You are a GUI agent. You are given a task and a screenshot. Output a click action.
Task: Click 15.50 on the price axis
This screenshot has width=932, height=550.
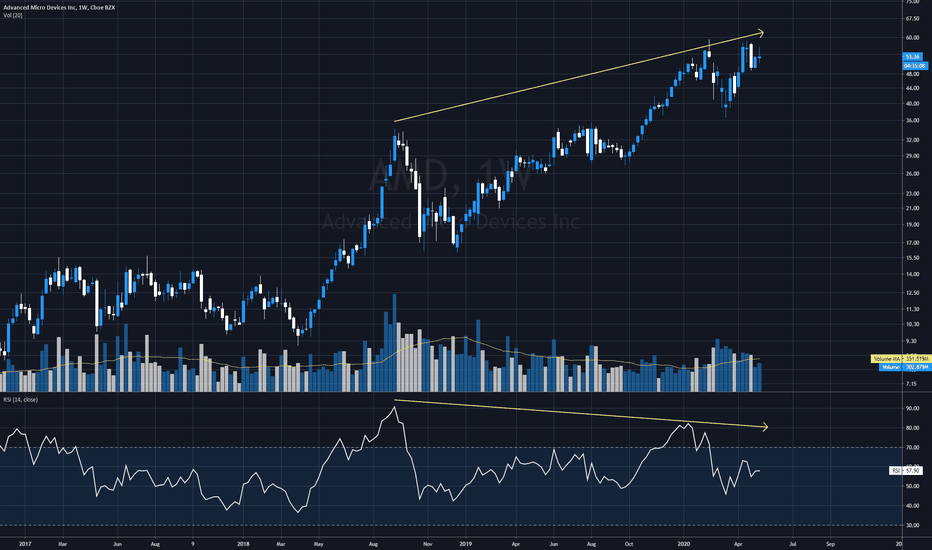click(x=912, y=258)
